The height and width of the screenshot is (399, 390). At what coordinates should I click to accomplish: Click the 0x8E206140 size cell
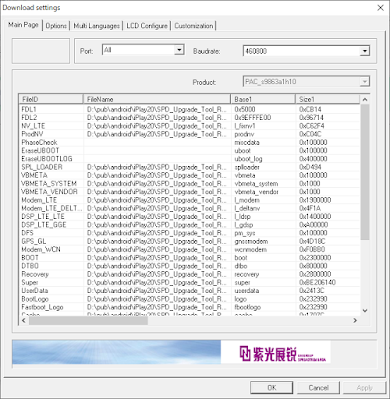click(317, 282)
